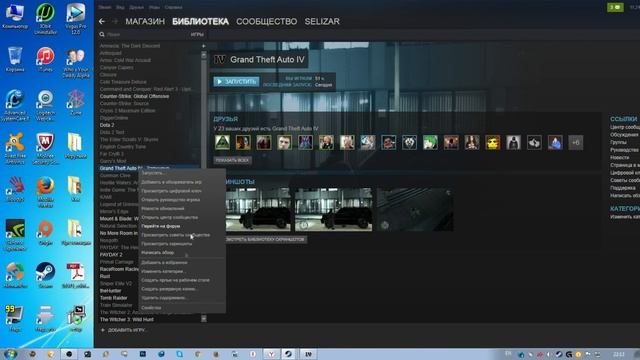The width and height of the screenshot is (640, 360).
Task: Open the third dark screenshot thumbnail
Action: [415, 209]
